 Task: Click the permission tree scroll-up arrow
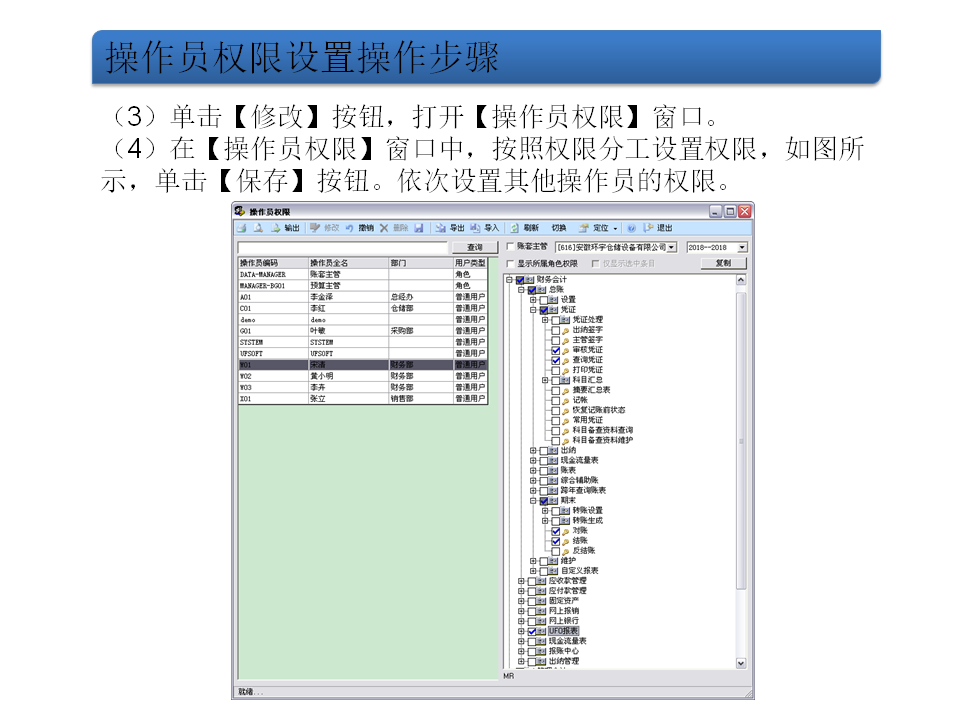[x=741, y=280]
